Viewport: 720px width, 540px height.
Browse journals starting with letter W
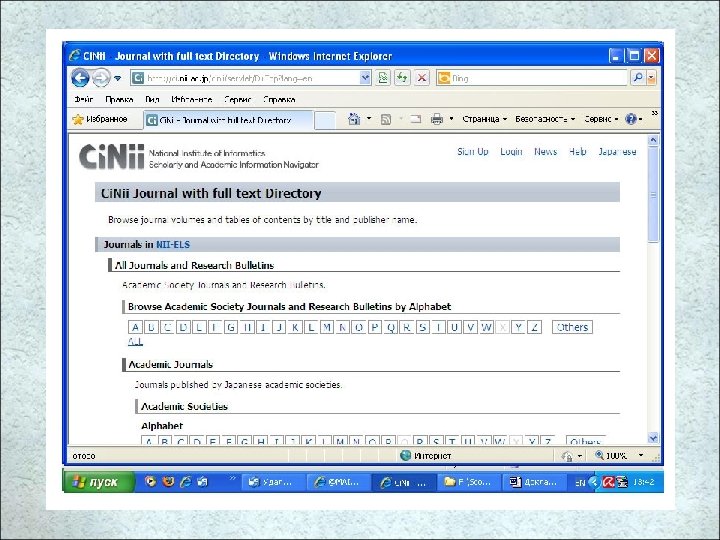coord(486,327)
